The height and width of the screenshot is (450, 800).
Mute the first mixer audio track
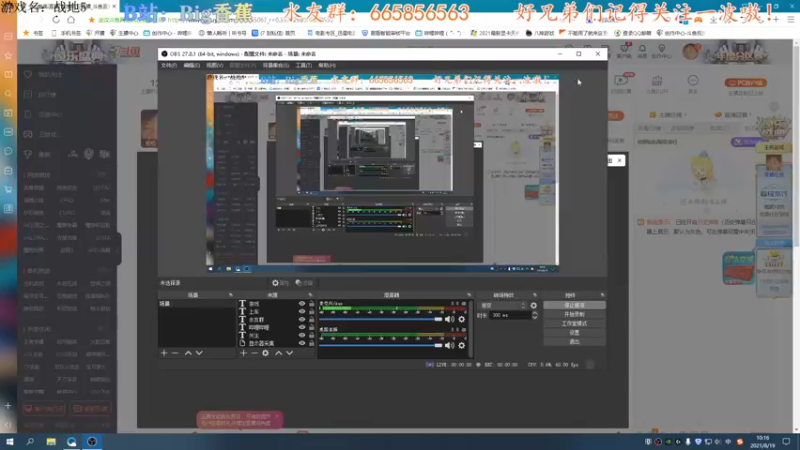point(449,319)
